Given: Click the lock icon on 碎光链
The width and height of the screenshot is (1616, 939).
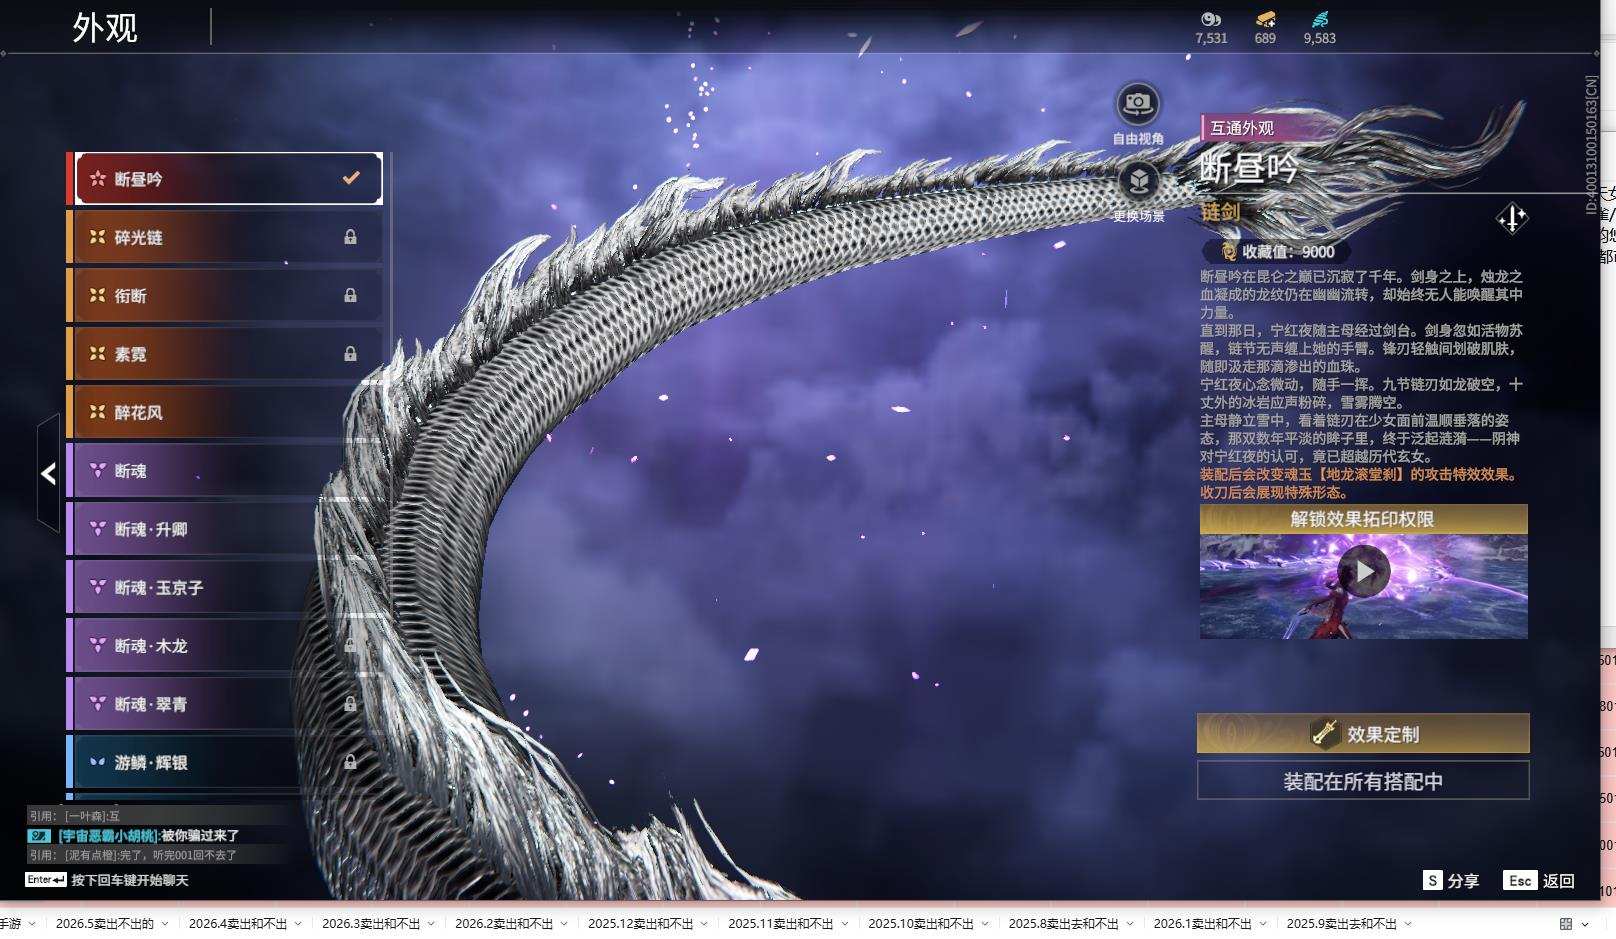Looking at the screenshot, I should pyautogui.click(x=350, y=237).
